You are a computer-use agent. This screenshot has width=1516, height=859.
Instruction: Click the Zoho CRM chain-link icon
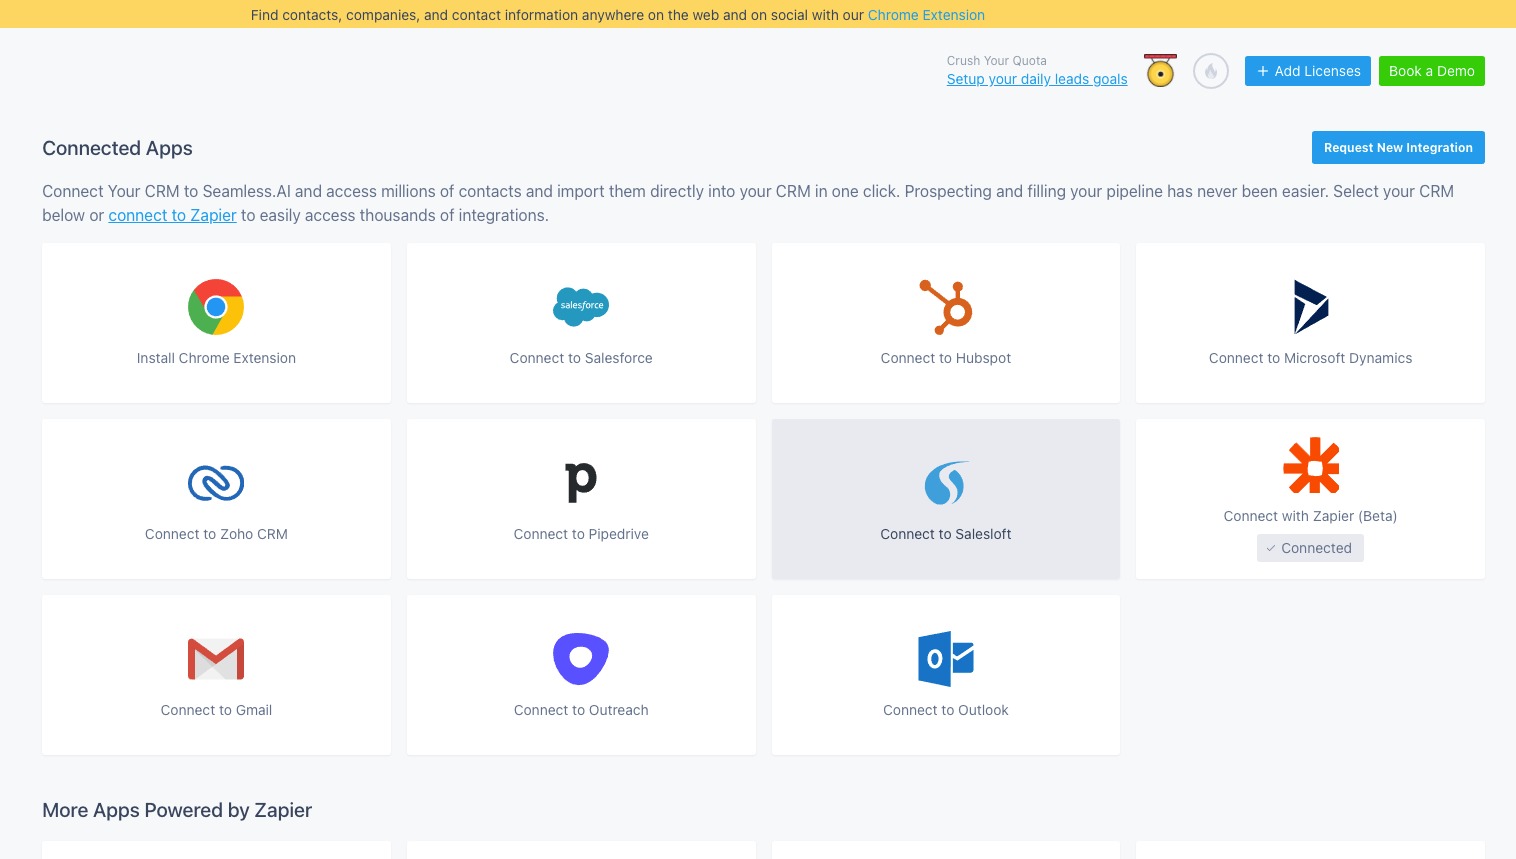coord(216,483)
